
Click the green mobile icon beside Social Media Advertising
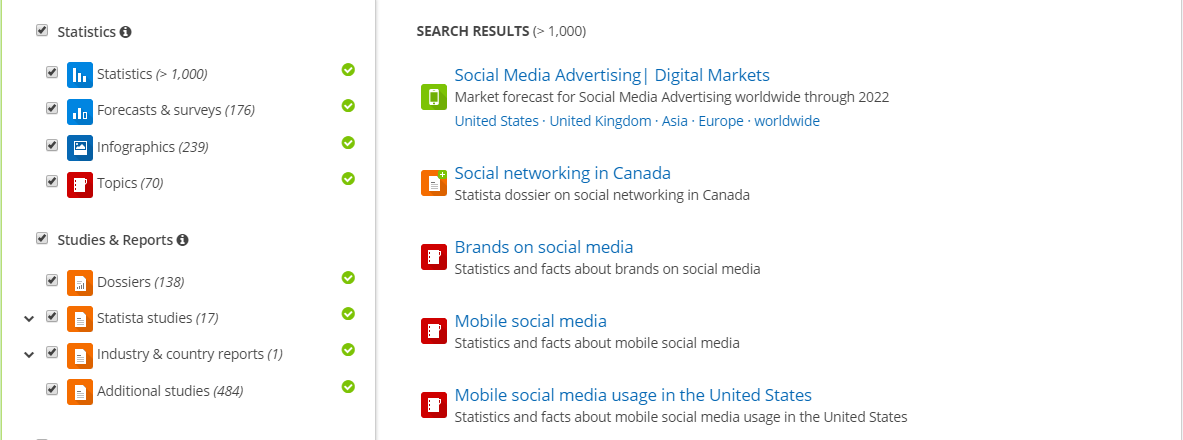434,97
